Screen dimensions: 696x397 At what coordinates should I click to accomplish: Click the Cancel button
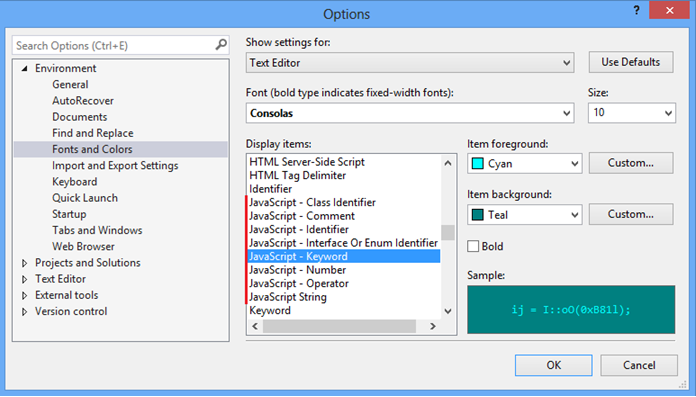639,365
